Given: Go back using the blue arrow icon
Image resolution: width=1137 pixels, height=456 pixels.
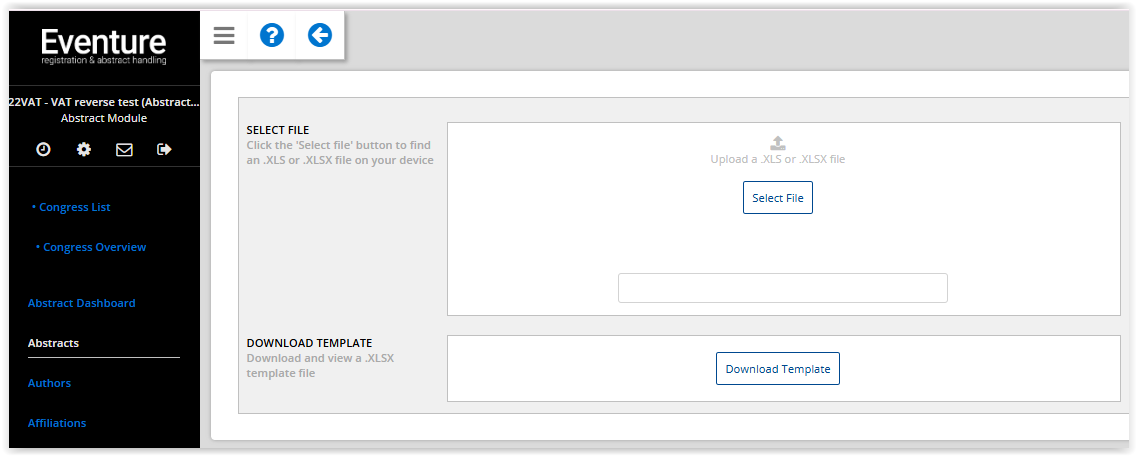Looking at the screenshot, I should point(320,35).
